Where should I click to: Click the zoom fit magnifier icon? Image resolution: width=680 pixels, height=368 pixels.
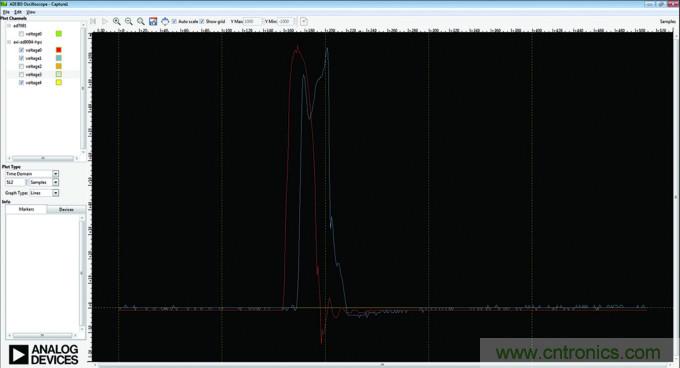point(141,21)
